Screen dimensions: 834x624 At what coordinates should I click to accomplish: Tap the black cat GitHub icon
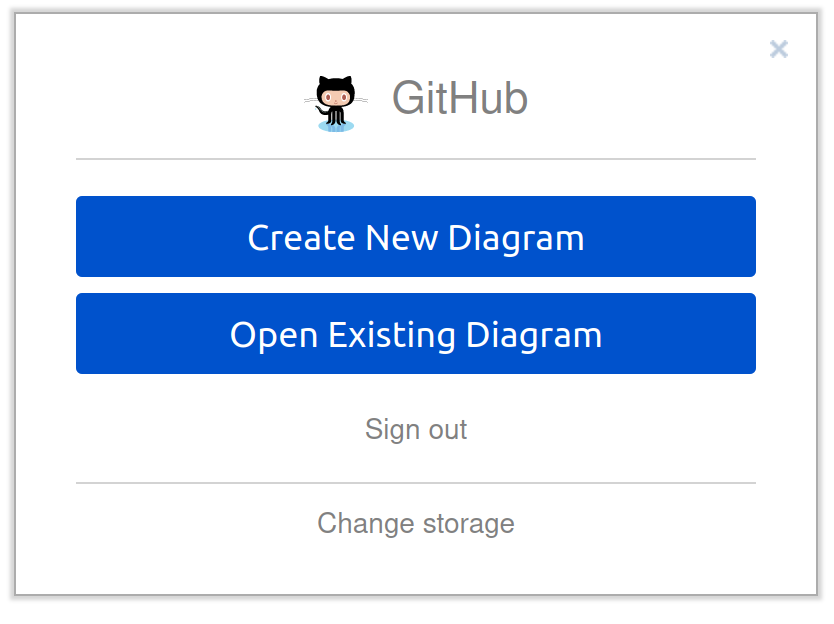point(336,103)
